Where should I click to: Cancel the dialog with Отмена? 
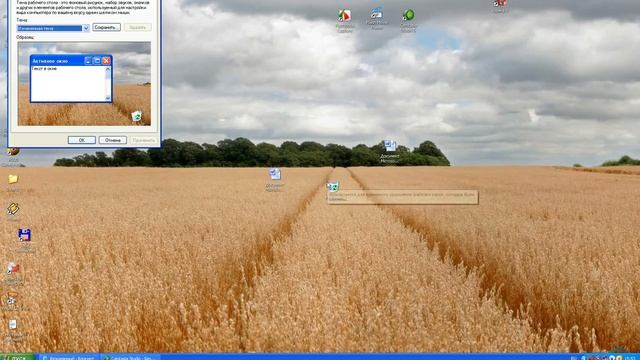coord(113,140)
